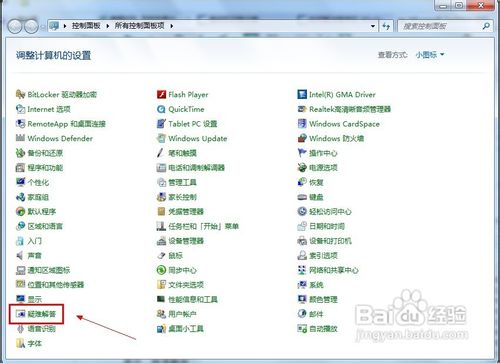Viewport: 500px width, 363px height.
Task: Click the Forward navigation arrow button
Action: [31, 26]
